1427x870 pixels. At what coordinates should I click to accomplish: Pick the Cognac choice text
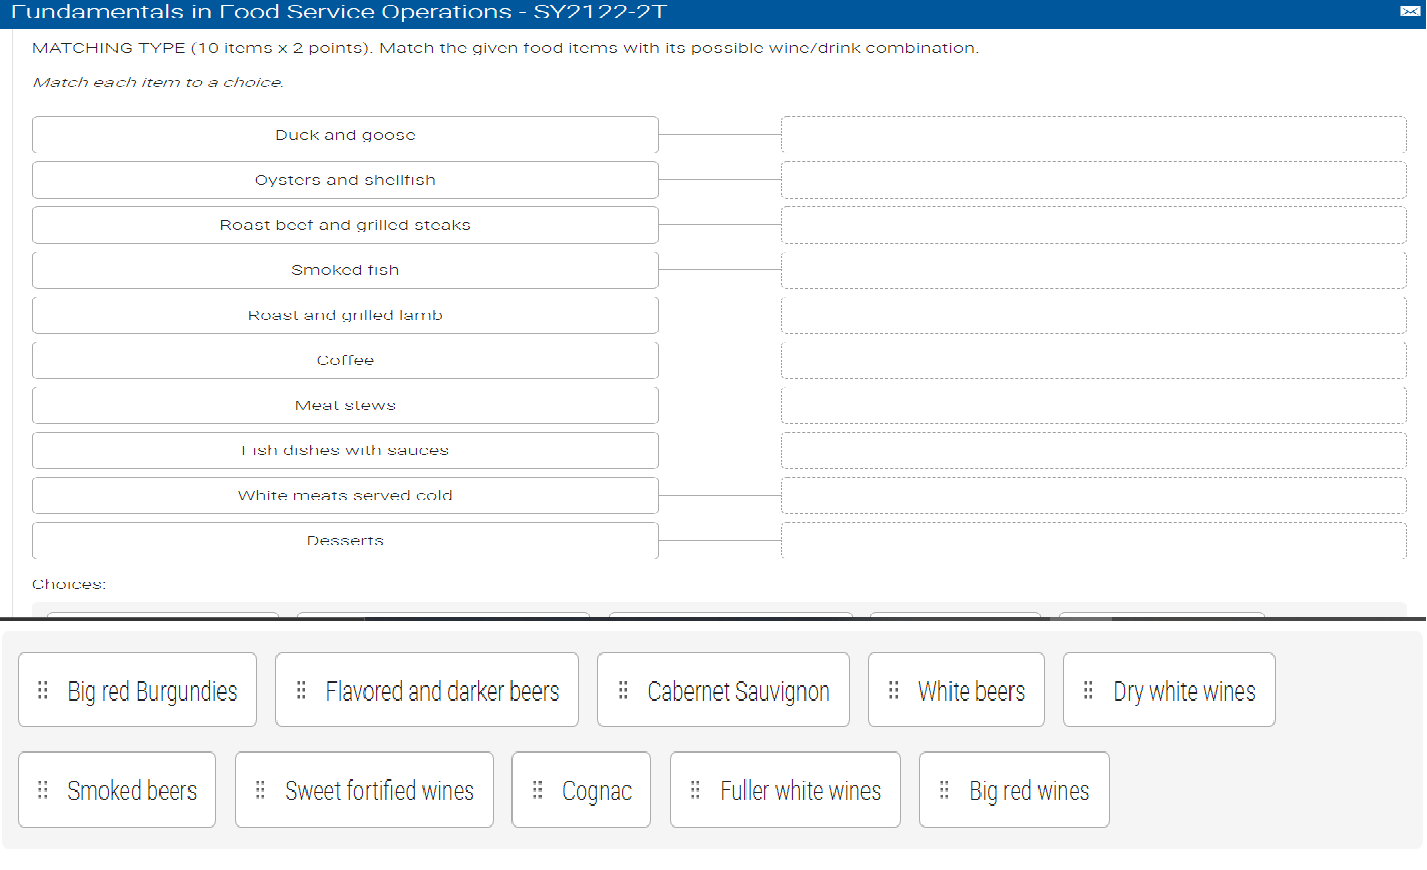click(597, 791)
